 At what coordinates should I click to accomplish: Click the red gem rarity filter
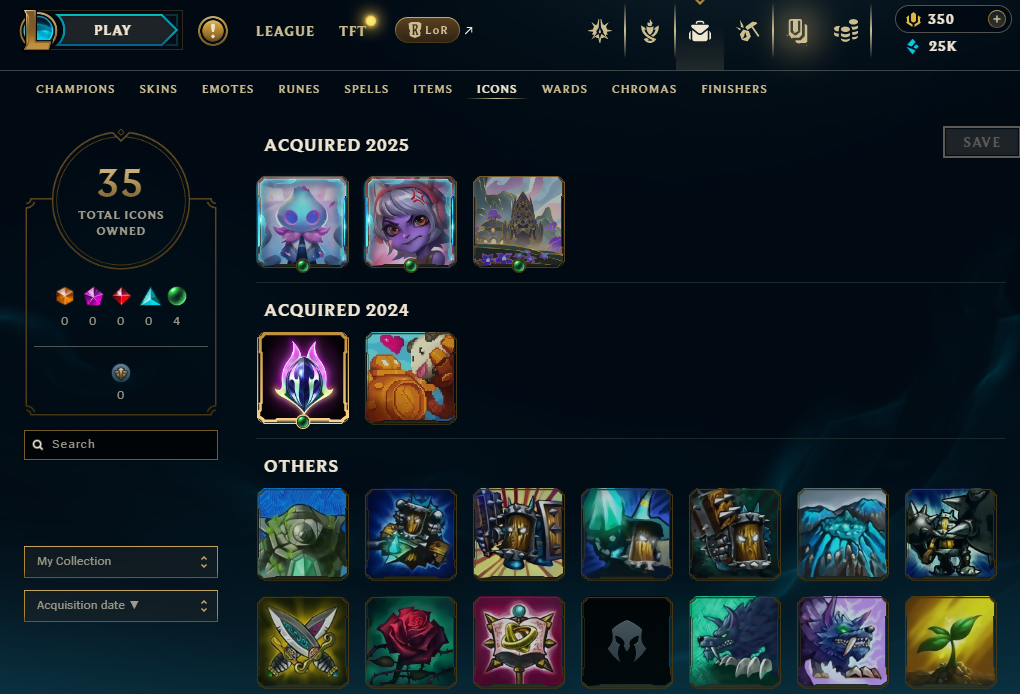121,297
